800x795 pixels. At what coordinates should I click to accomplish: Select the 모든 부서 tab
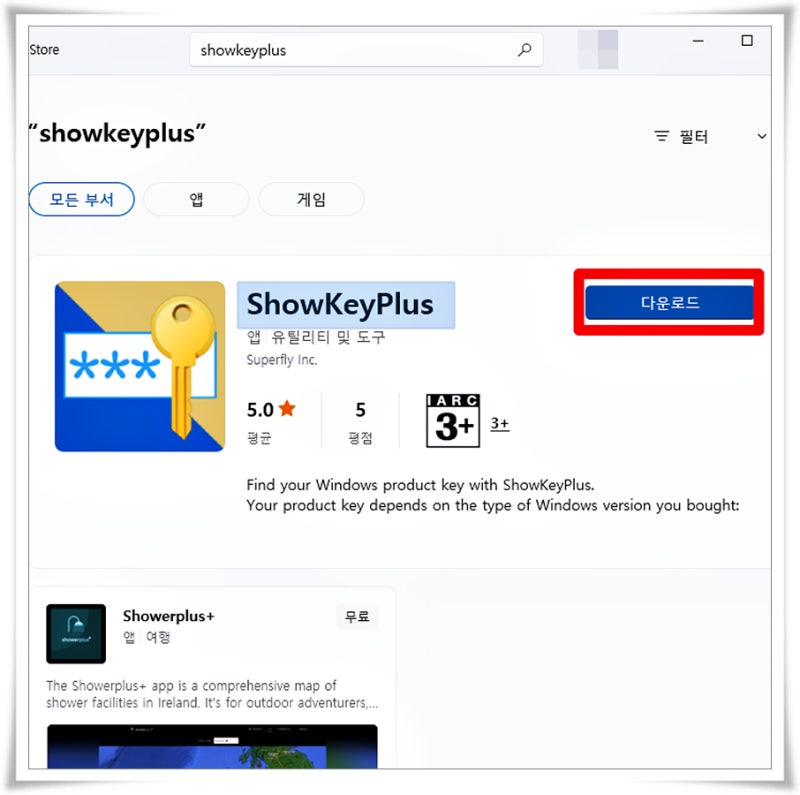point(82,199)
